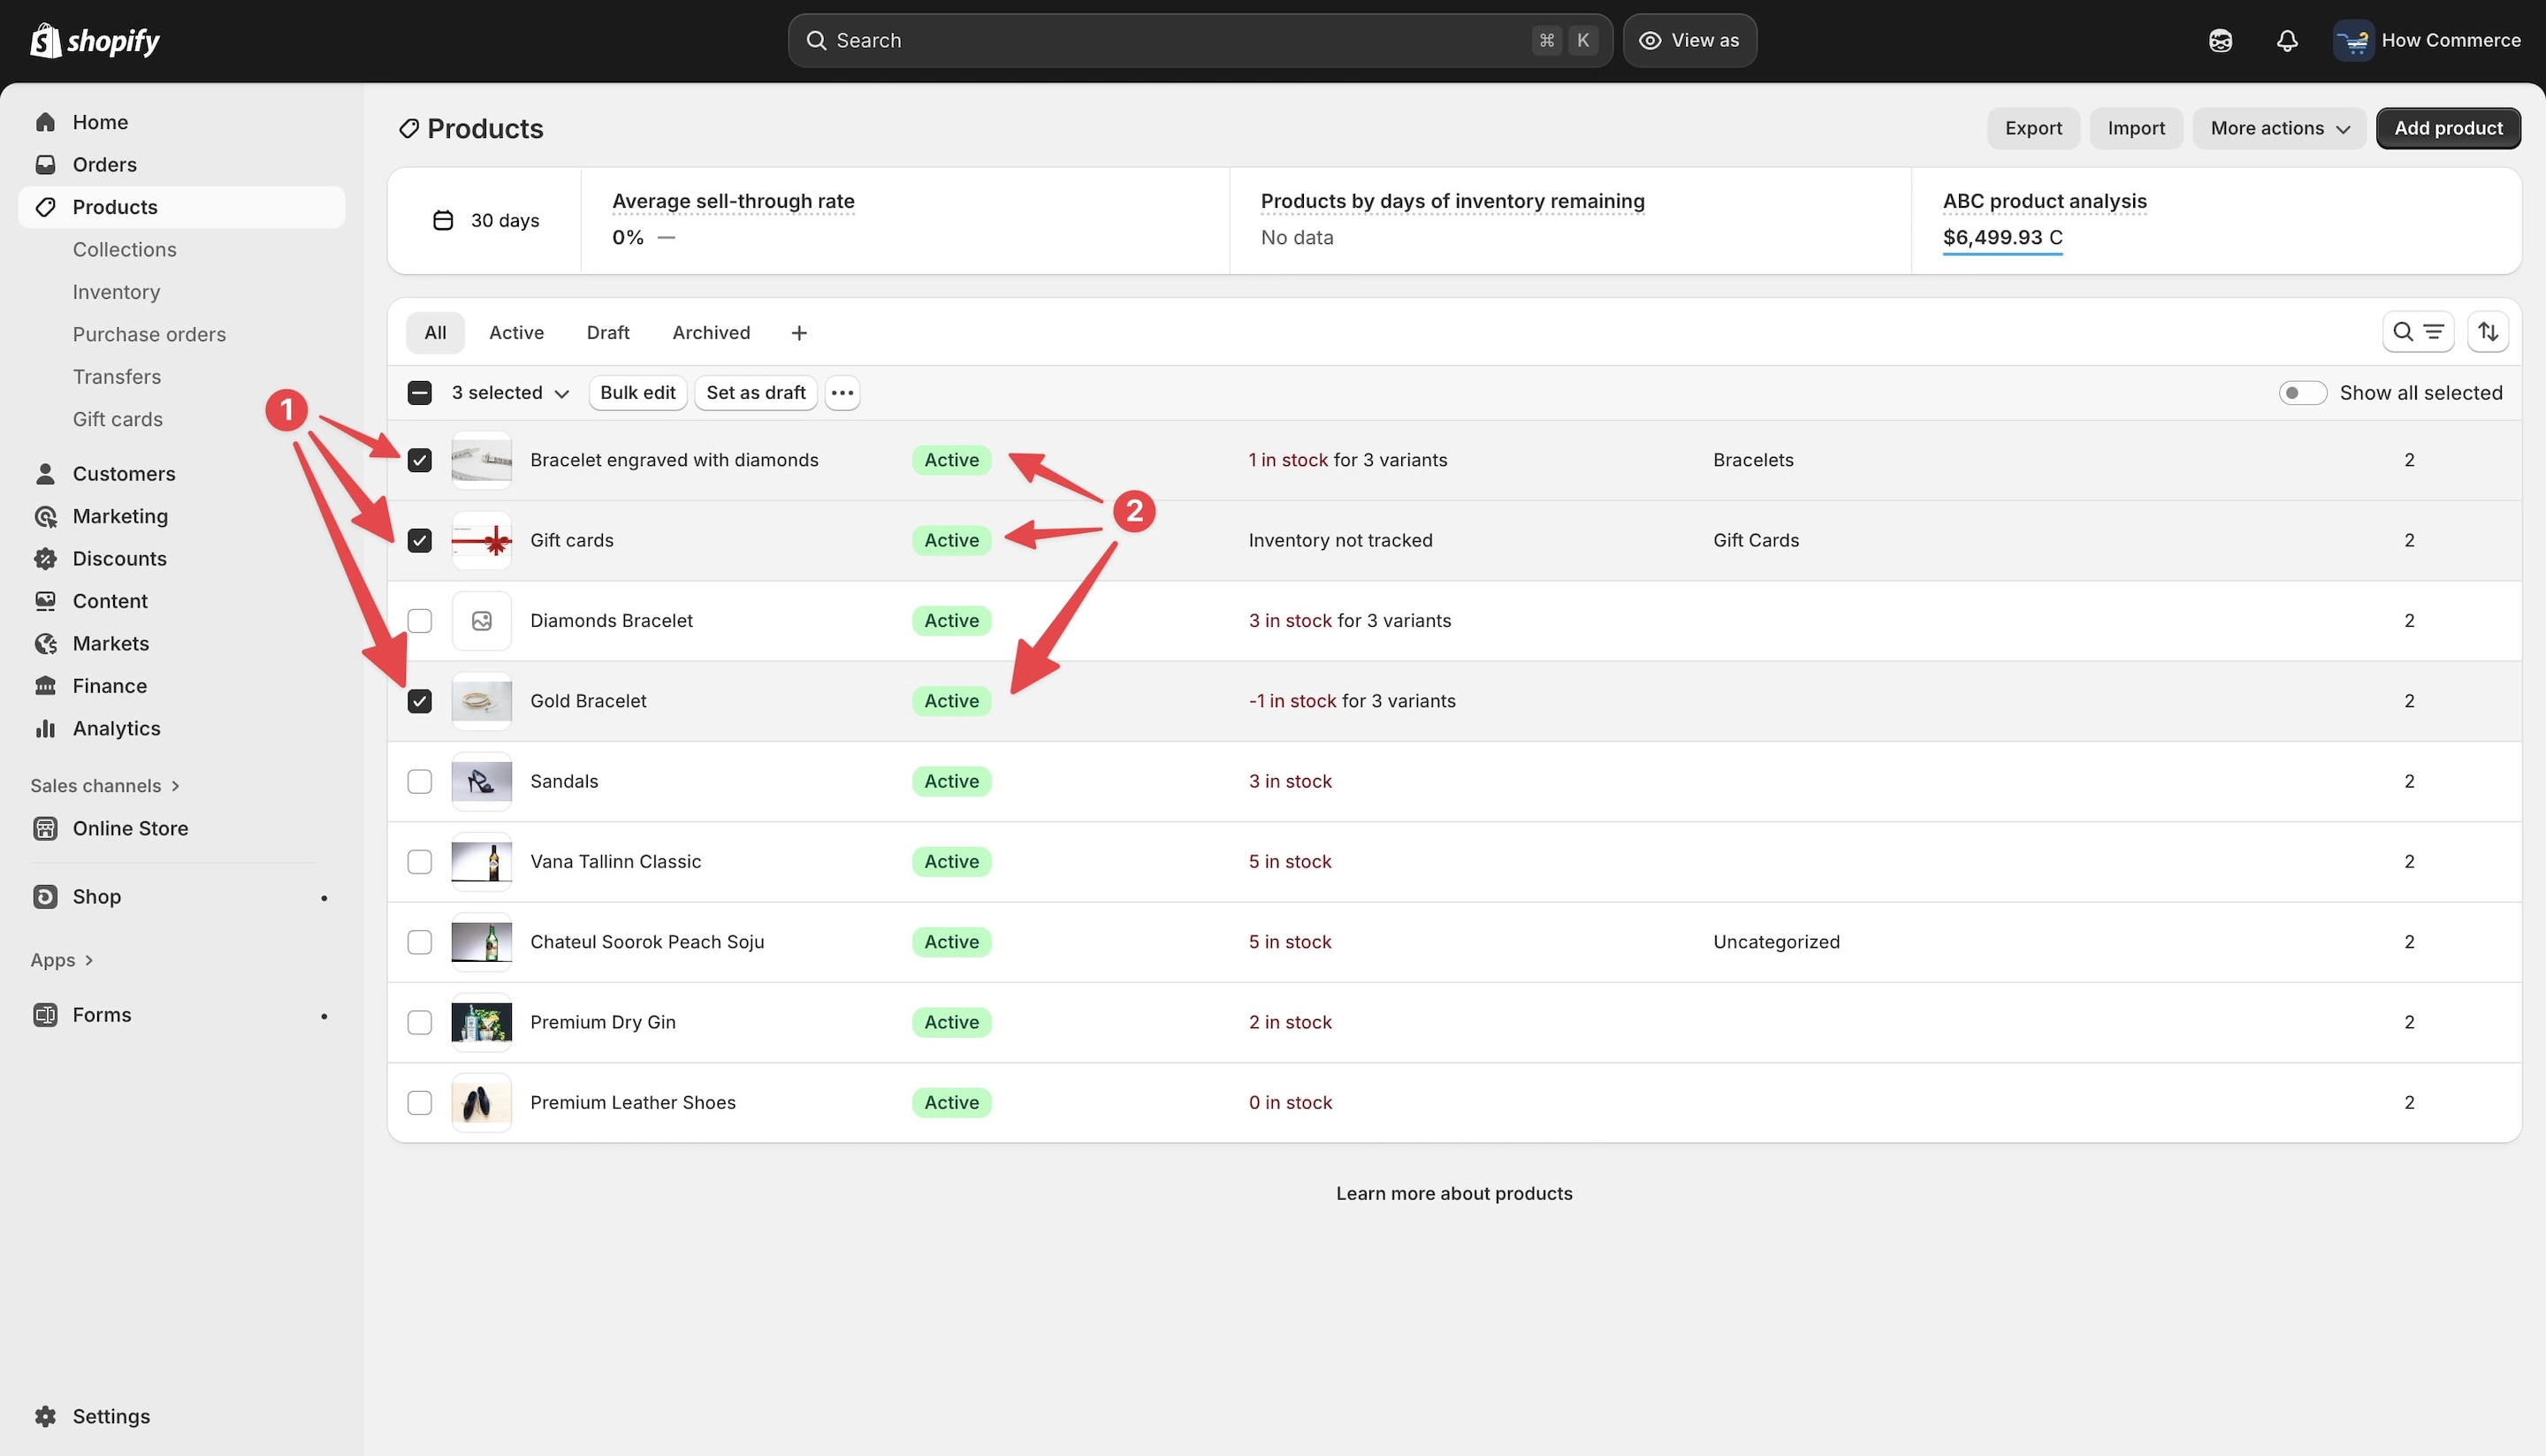Click the Home sidebar icon
This screenshot has width=2546, height=1456.
45,122
